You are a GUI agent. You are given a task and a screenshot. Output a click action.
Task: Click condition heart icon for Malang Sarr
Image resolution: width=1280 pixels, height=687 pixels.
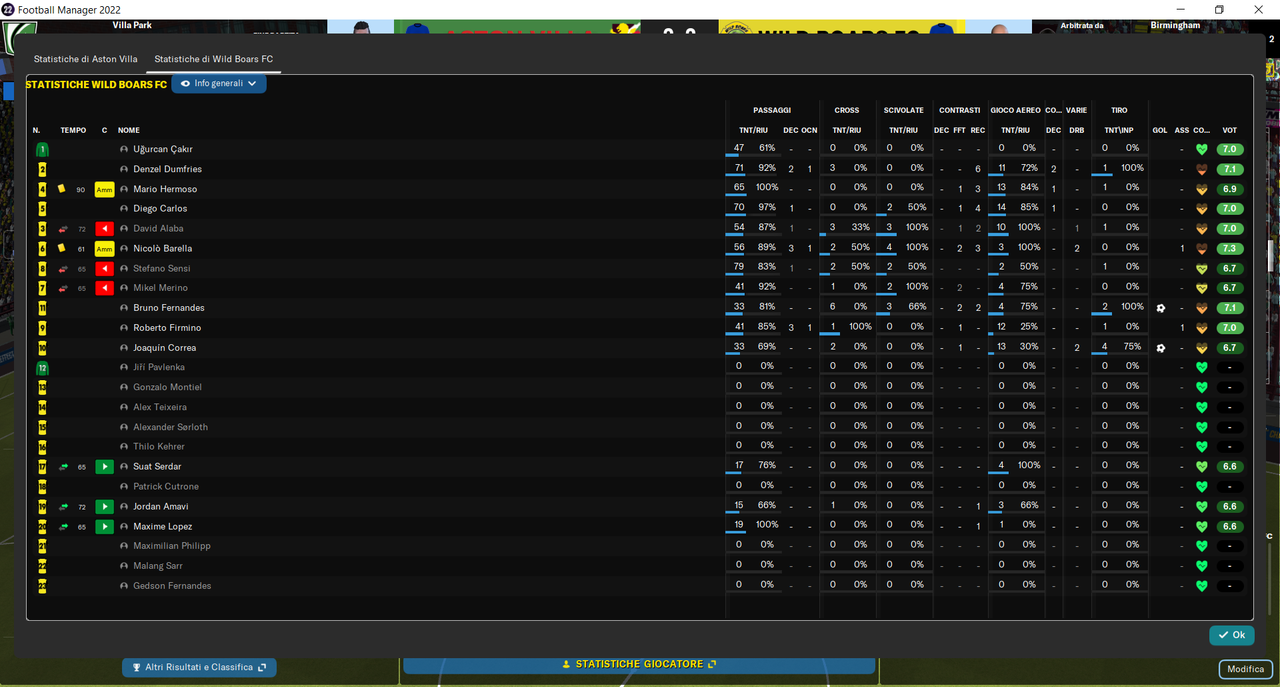1202,566
